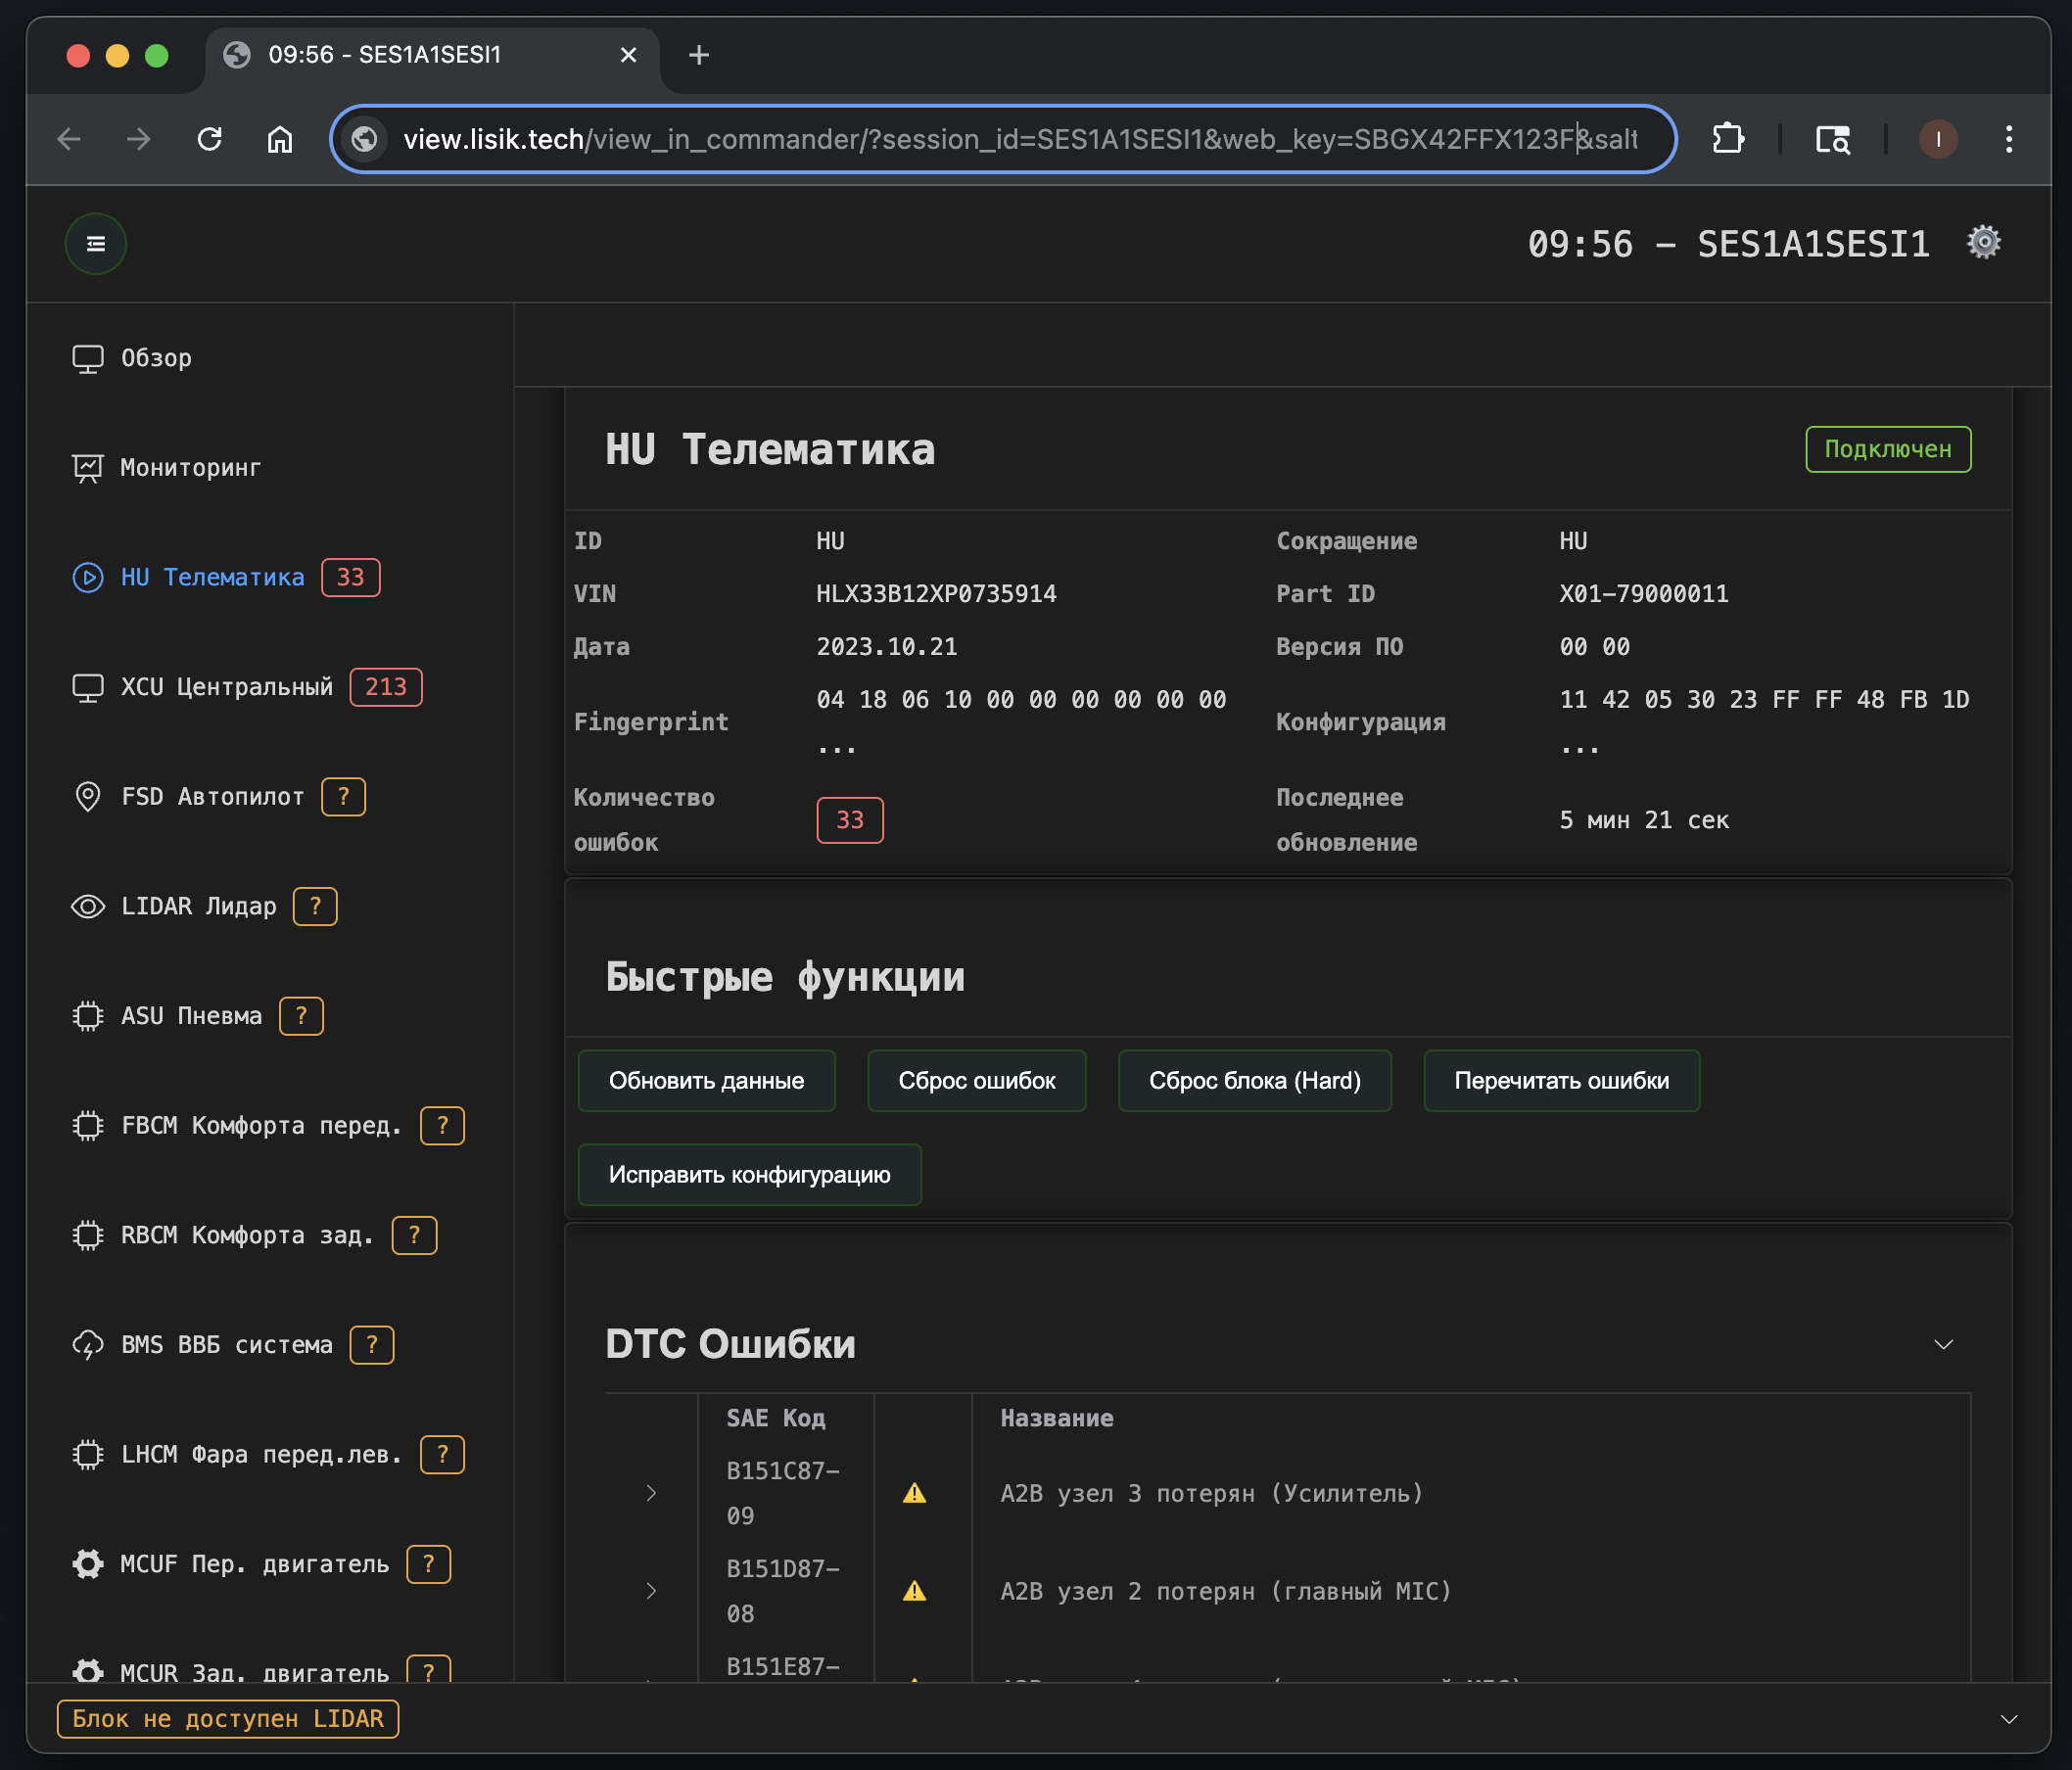Open the tab search icon in toolbar
The width and height of the screenshot is (2072, 1770).
click(x=1832, y=139)
